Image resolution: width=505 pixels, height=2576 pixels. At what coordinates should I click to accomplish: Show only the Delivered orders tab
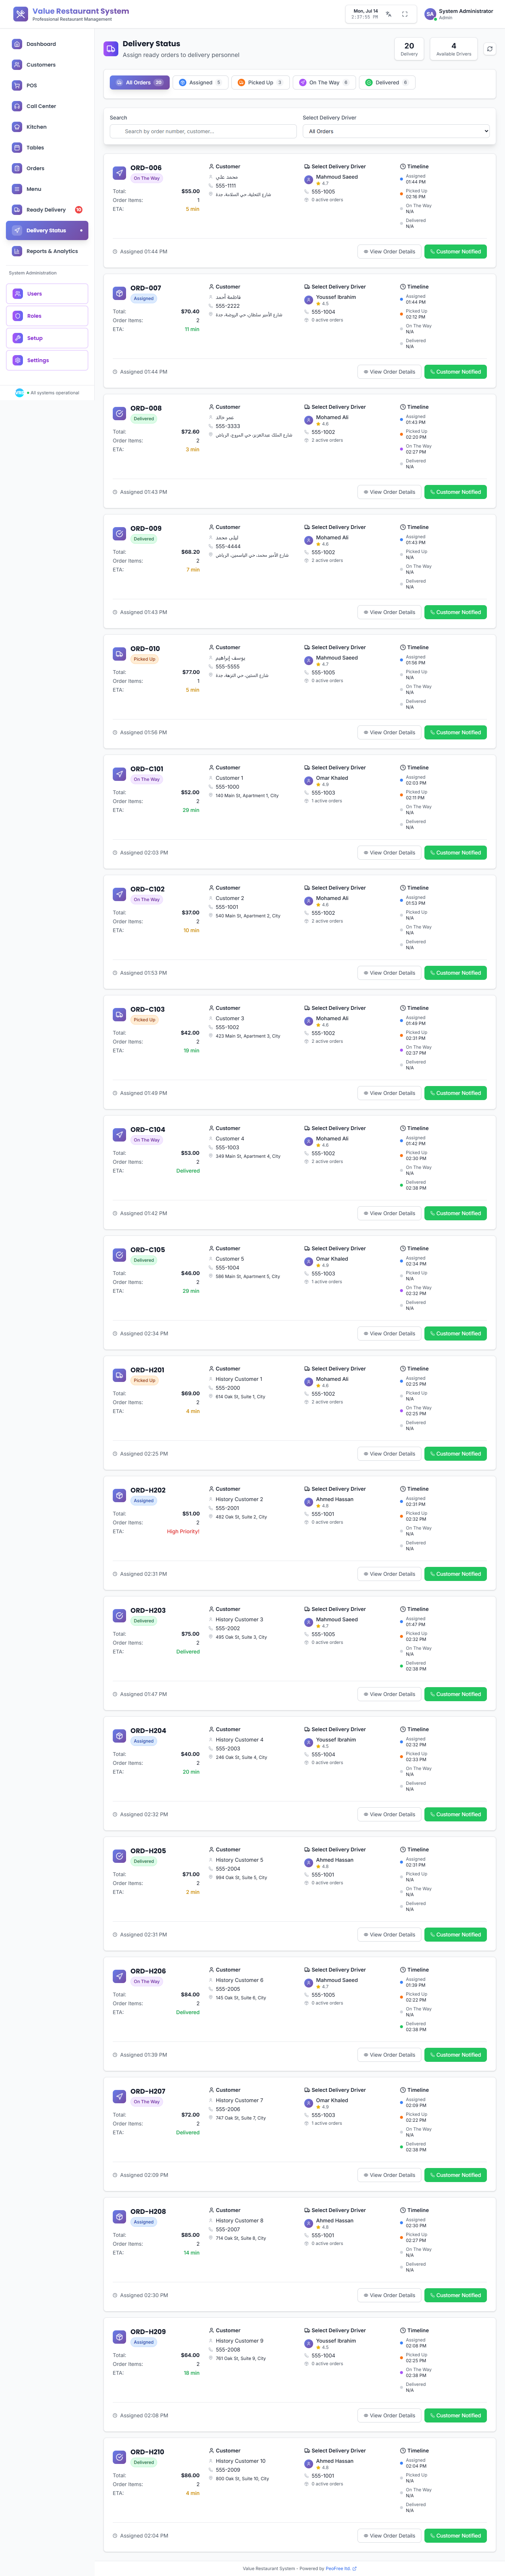pos(386,83)
